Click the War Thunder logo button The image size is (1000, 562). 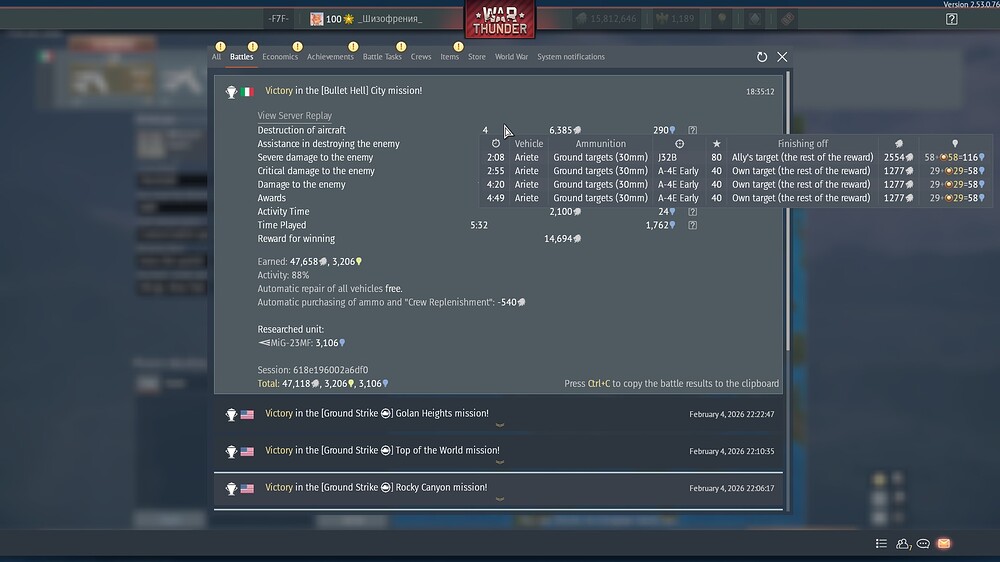(x=499, y=19)
